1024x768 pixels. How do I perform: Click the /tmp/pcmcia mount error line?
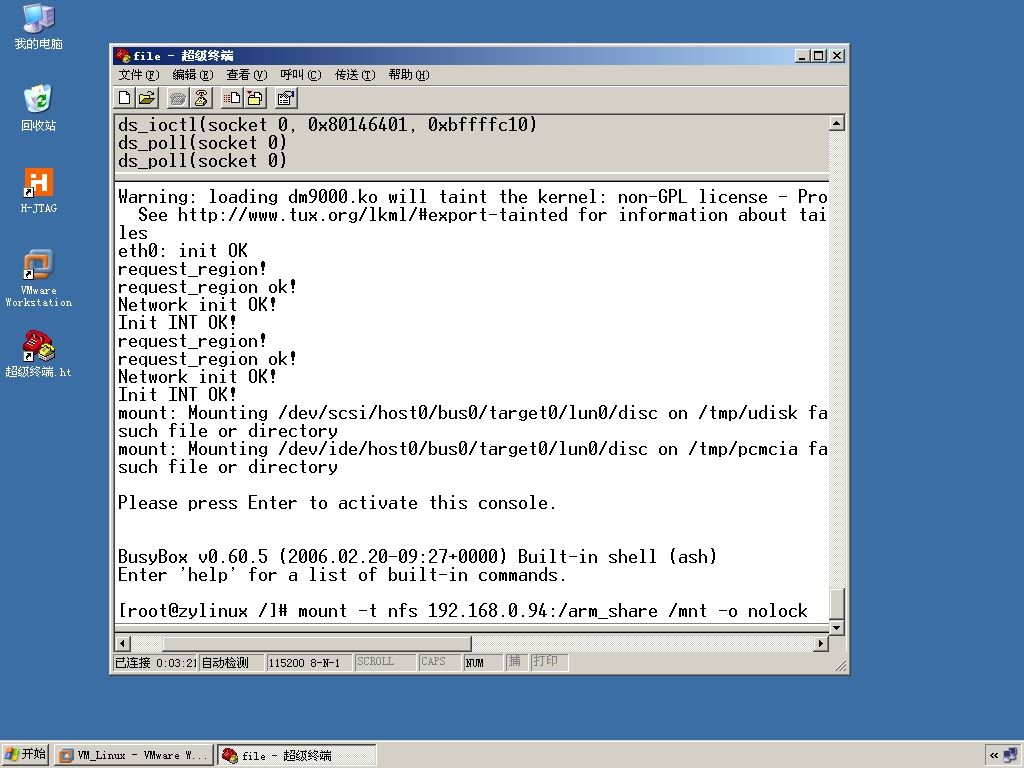click(472, 449)
